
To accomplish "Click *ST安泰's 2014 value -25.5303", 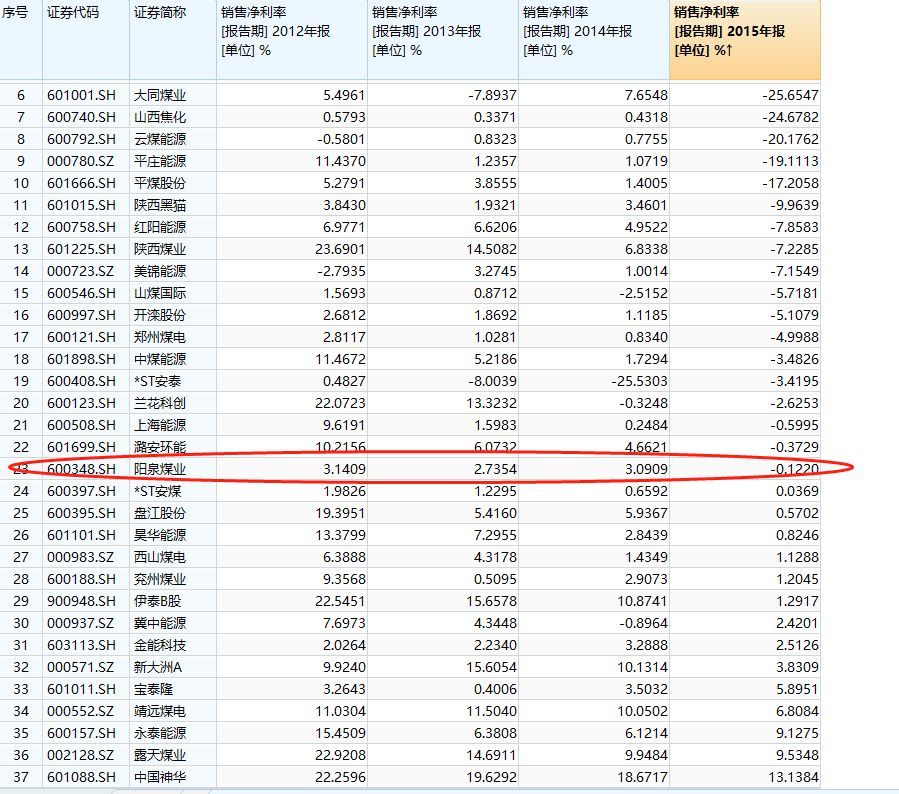I will click(x=641, y=380).
